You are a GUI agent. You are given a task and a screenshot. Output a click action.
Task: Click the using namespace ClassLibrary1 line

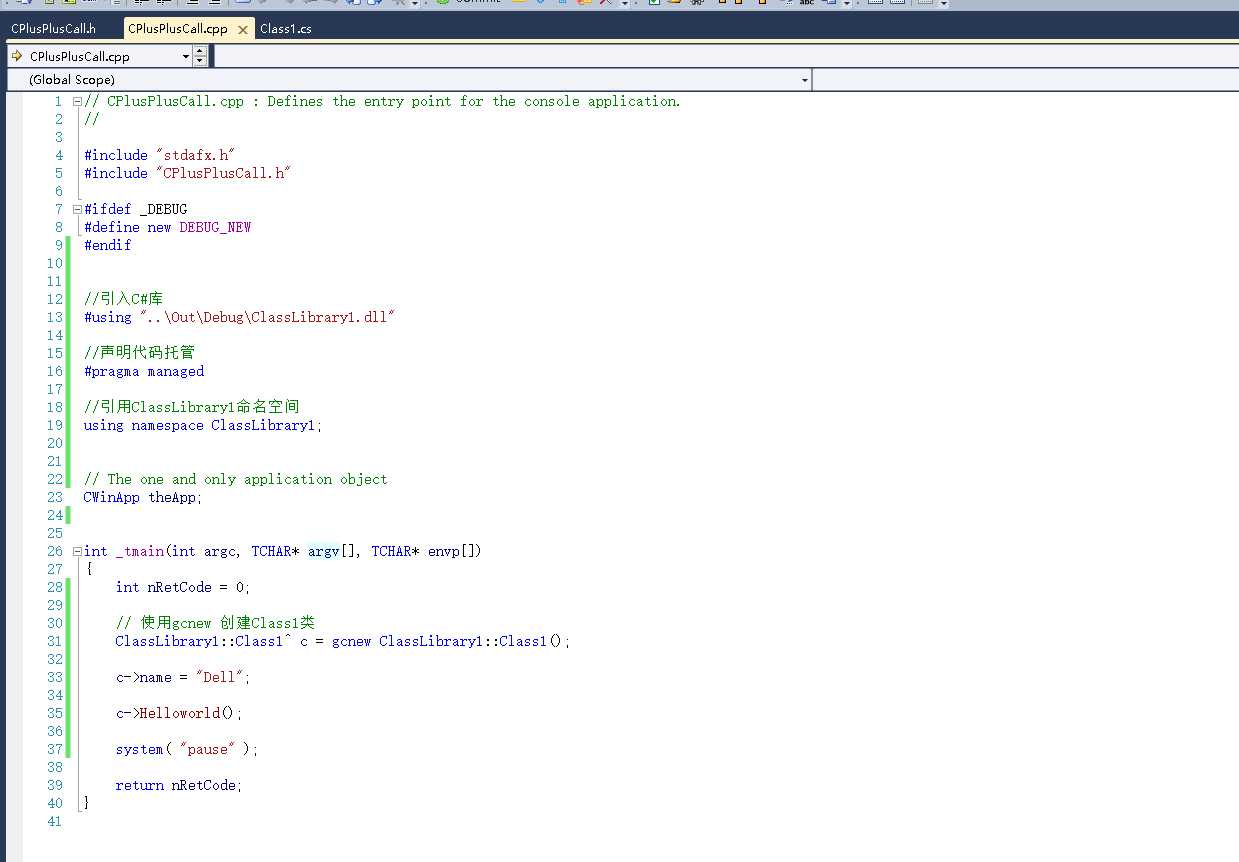203,425
